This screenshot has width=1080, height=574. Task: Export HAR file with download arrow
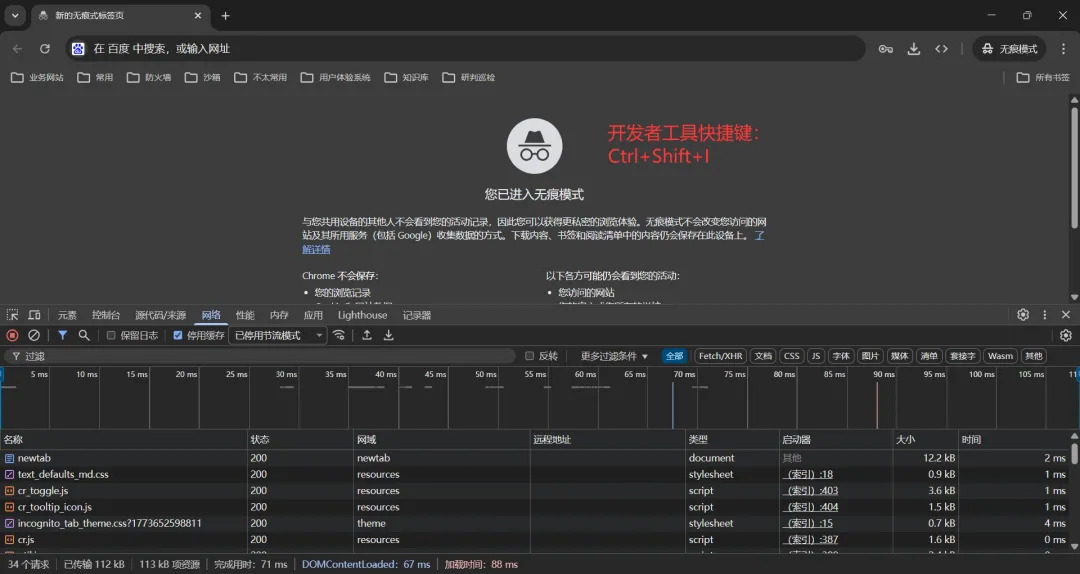point(388,336)
